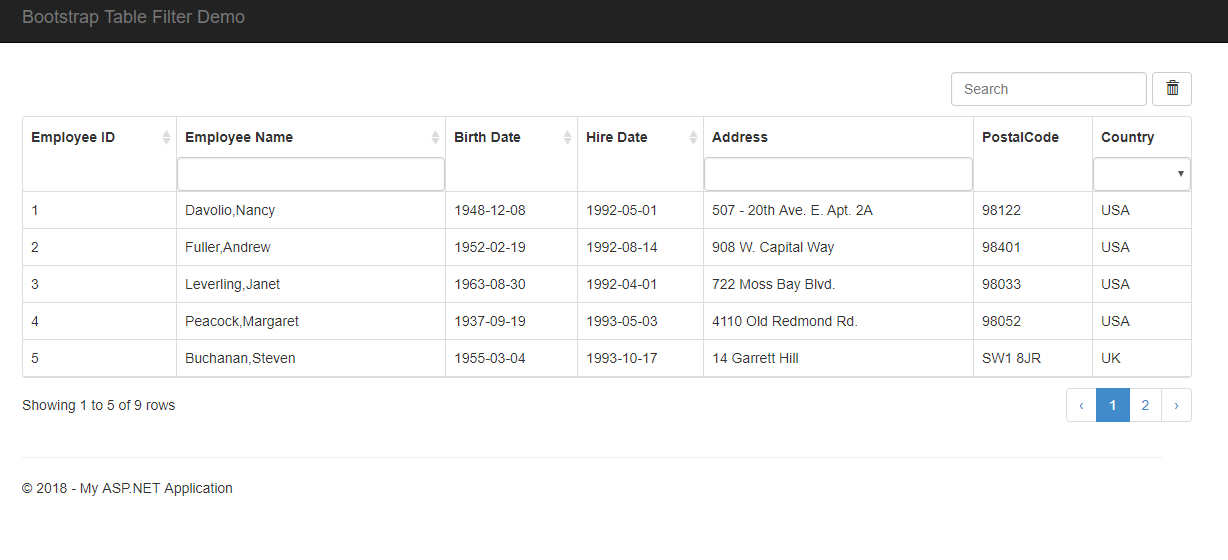The image size is (1228, 560).
Task: Focus the table Search box
Action: [1048, 89]
